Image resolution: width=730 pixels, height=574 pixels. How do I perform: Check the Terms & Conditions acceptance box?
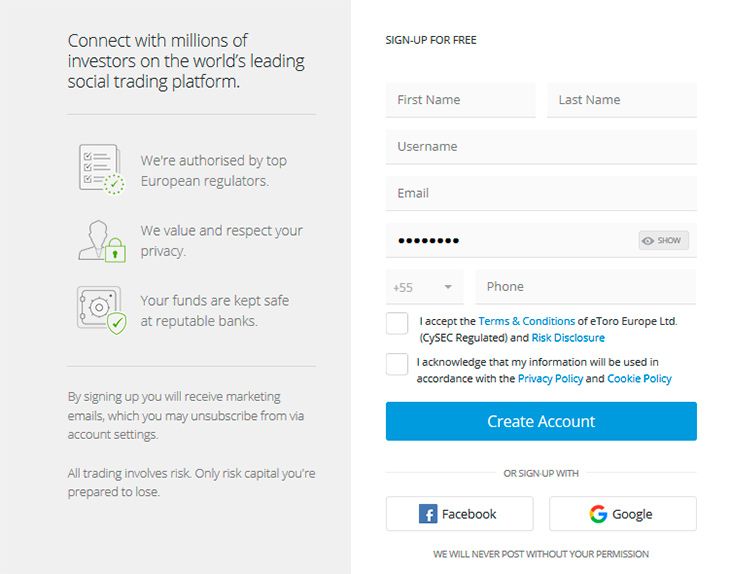click(397, 323)
